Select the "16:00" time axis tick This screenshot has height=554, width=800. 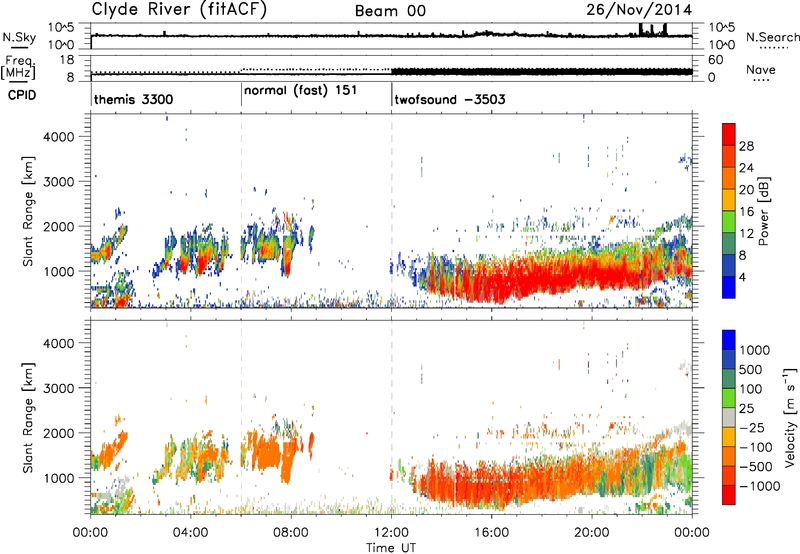click(x=491, y=533)
